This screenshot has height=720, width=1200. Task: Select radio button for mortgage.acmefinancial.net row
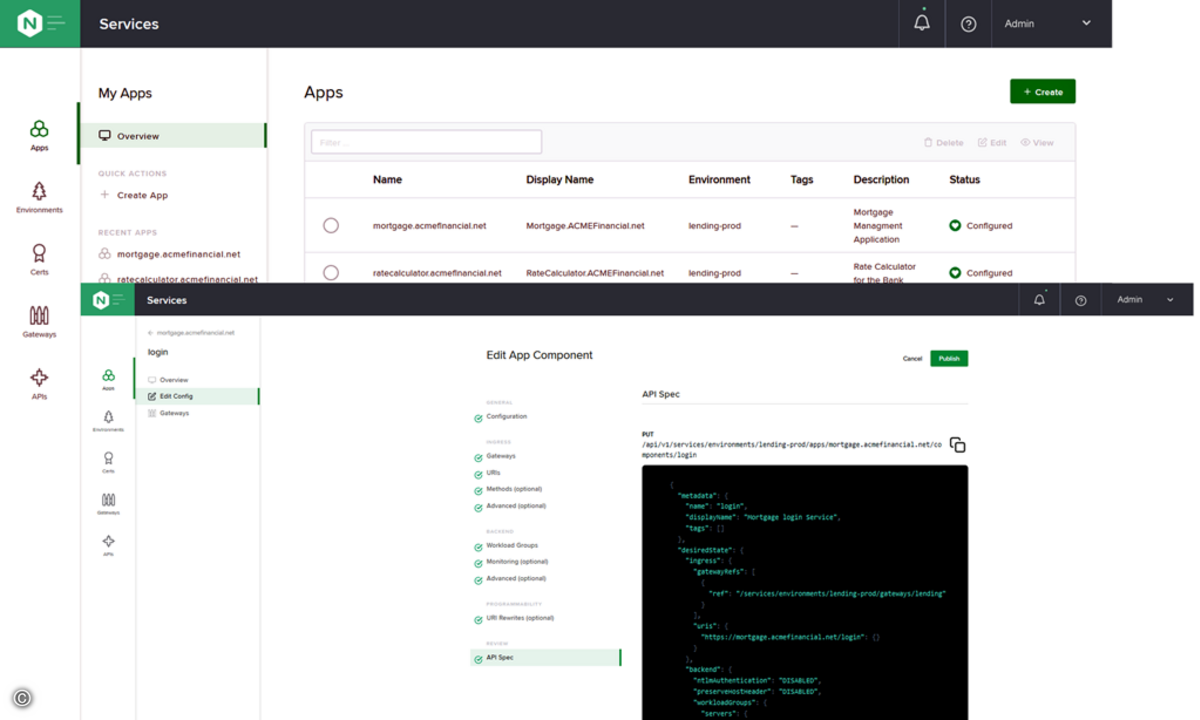point(331,226)
